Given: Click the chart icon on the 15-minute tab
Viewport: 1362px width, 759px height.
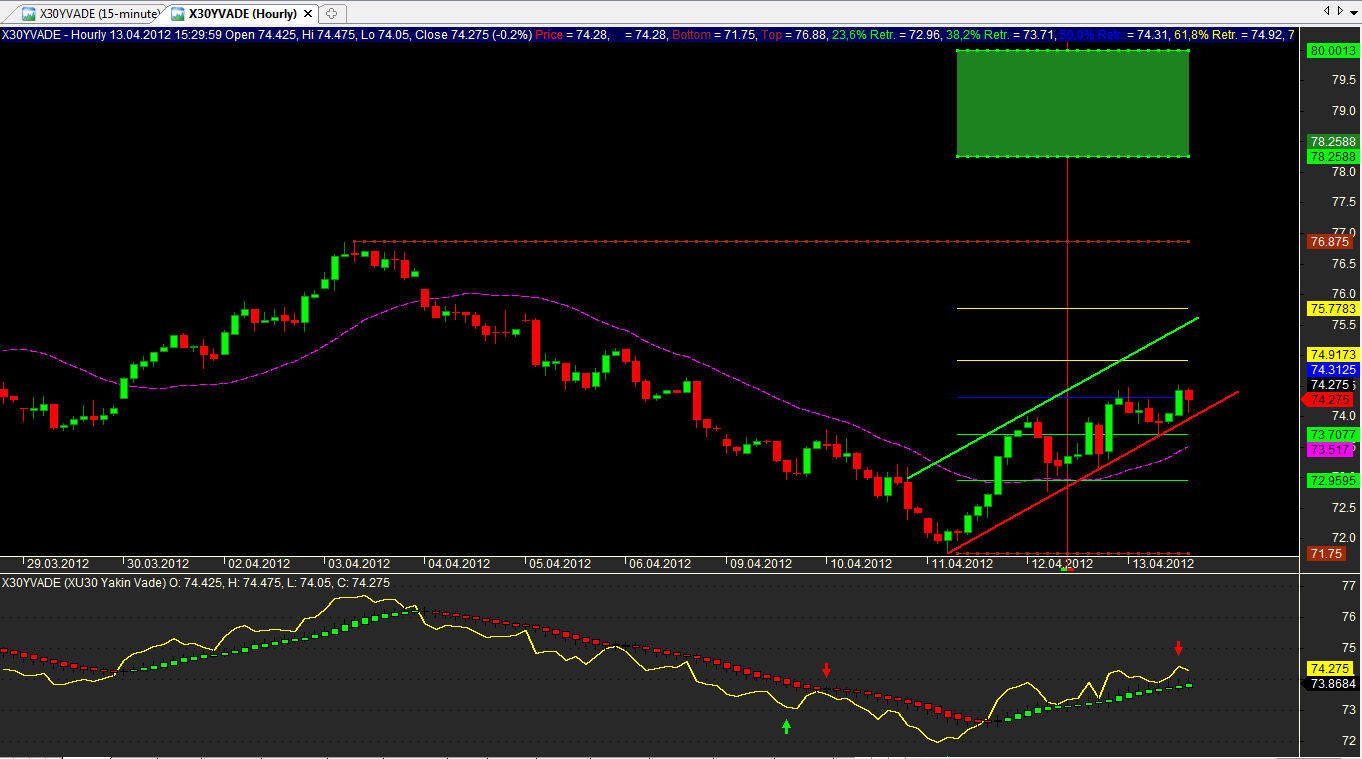Looking at the screenshot, I should point(29,14).
